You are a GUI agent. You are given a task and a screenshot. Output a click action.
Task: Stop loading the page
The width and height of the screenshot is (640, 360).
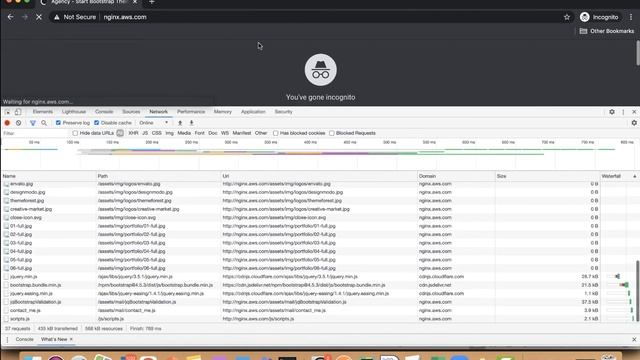pyautogui.click(x=39, y=17)
